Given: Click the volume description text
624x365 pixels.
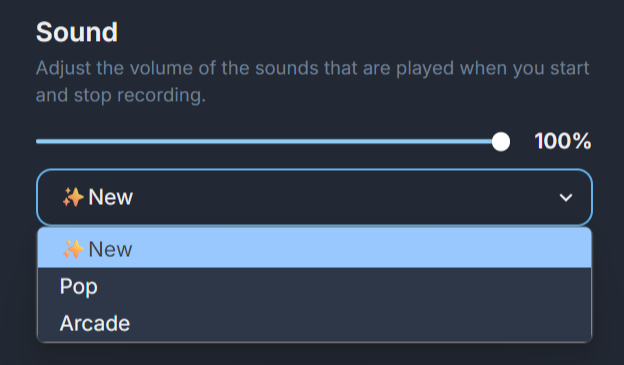Looking at the screenshot, I should (312, 82).
